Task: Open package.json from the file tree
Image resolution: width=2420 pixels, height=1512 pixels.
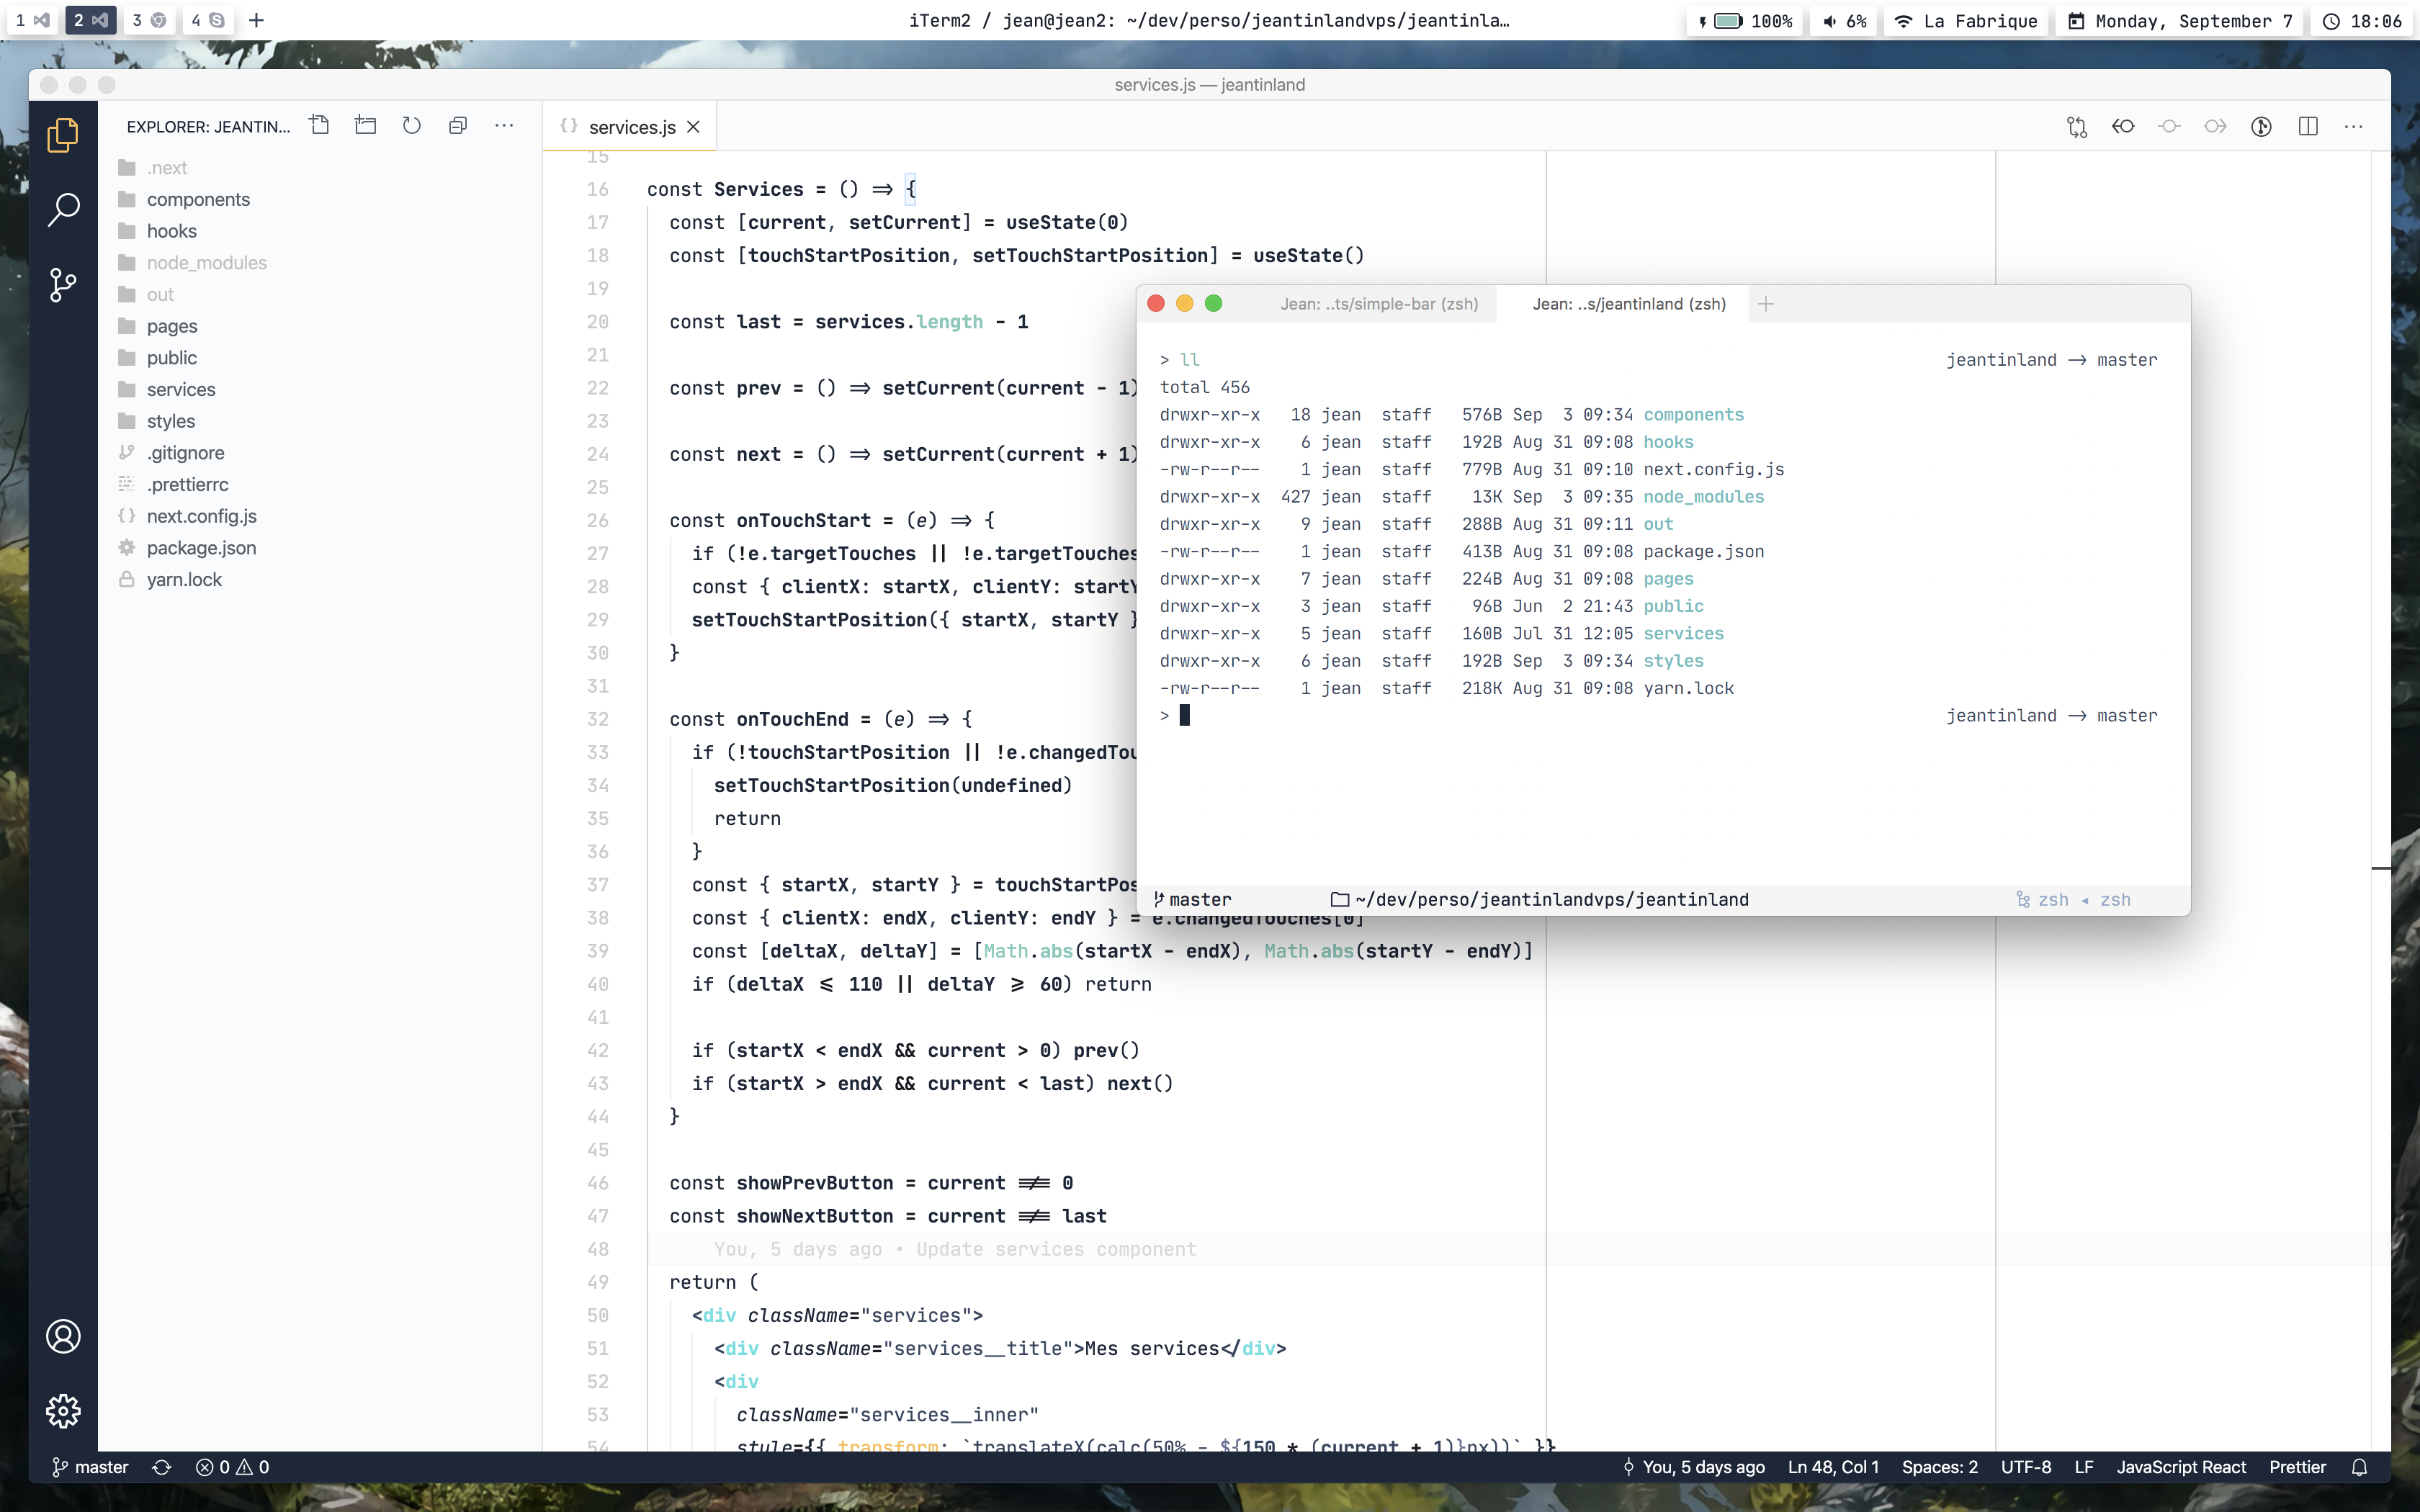Action: pos(201,548)
